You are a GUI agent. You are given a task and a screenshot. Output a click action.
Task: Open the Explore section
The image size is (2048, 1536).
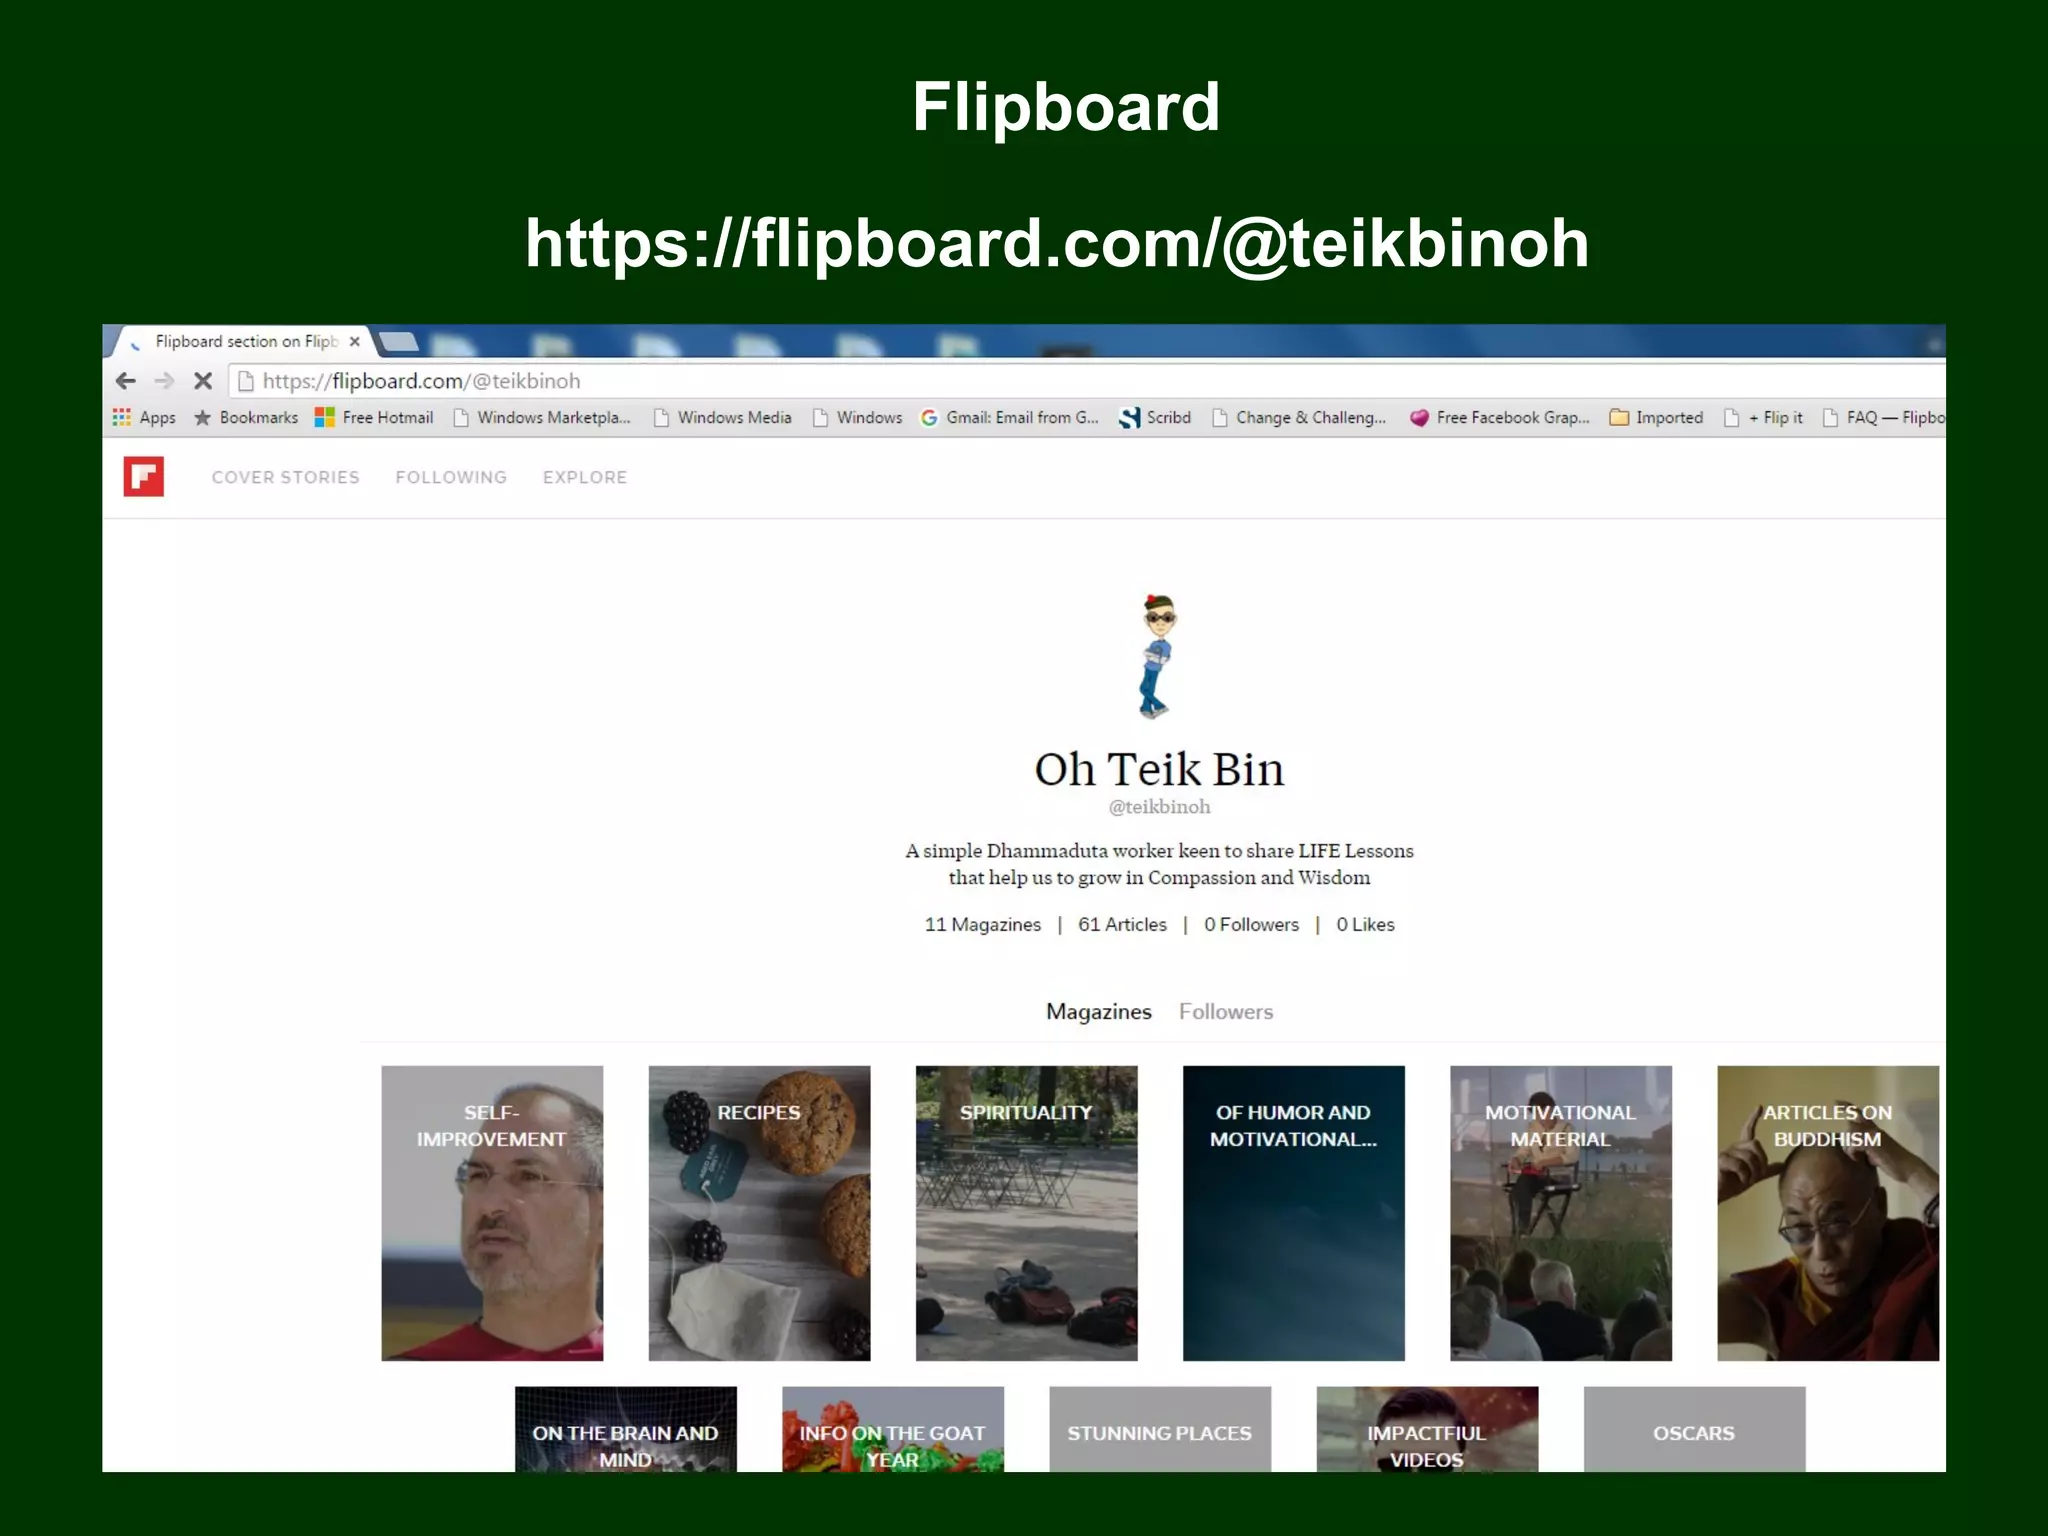coord(585,478)
